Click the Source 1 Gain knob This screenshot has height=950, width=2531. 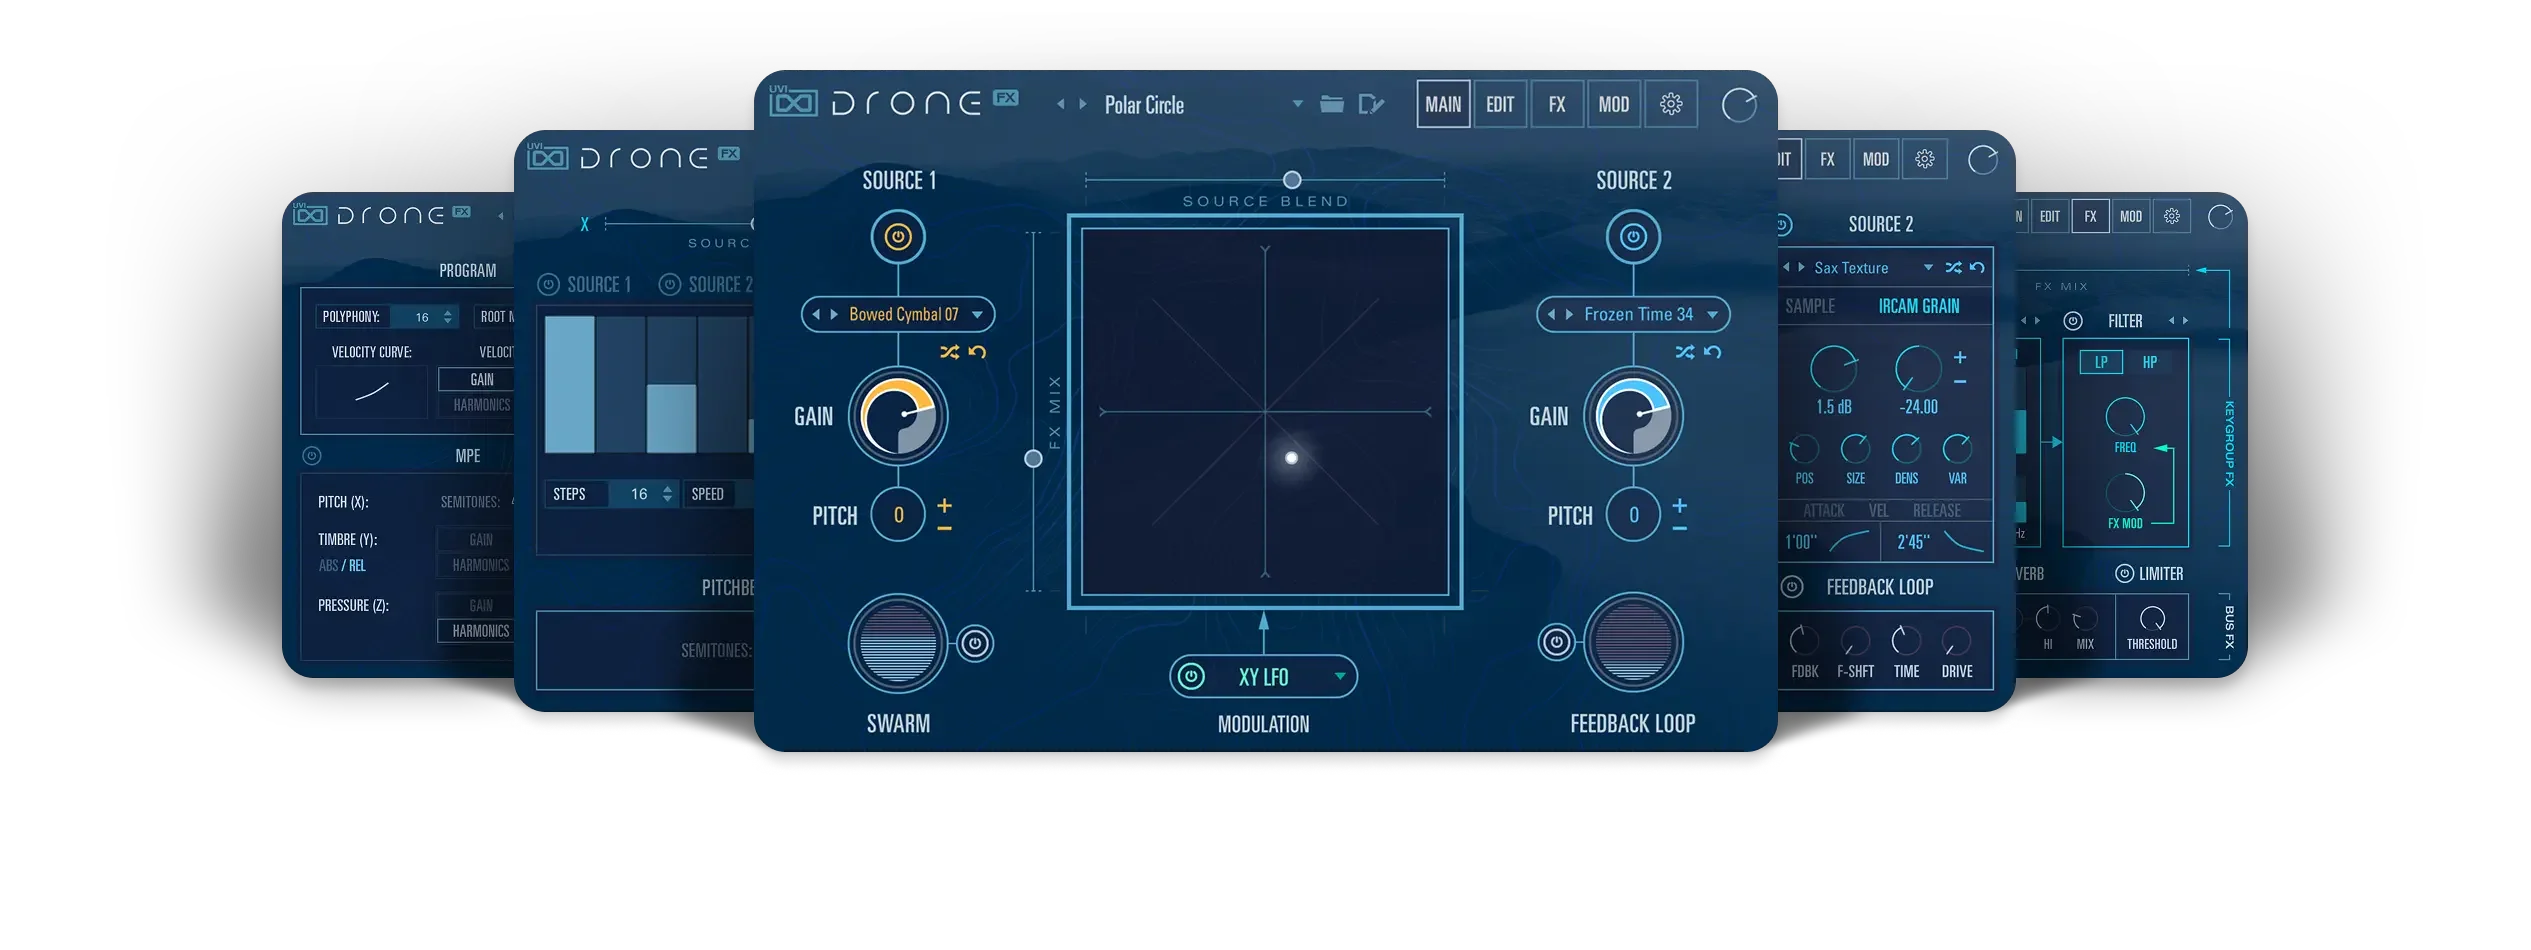[x=897, y=417]
